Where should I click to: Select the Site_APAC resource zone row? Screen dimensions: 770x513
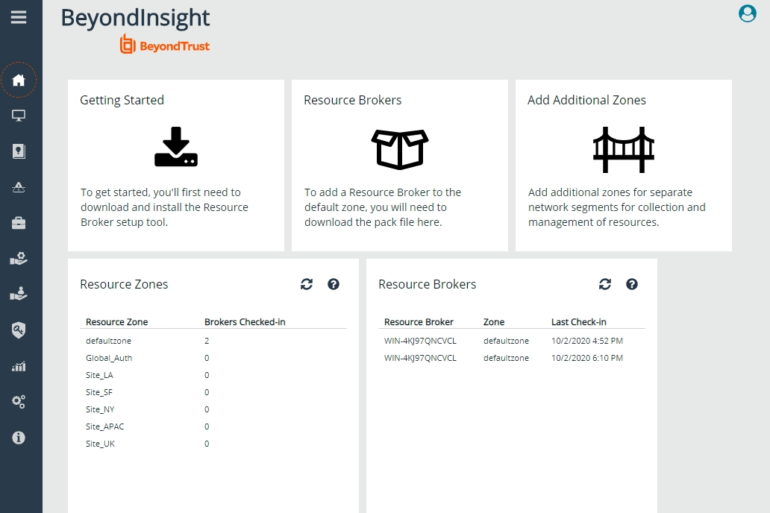(x=105, y=426)
